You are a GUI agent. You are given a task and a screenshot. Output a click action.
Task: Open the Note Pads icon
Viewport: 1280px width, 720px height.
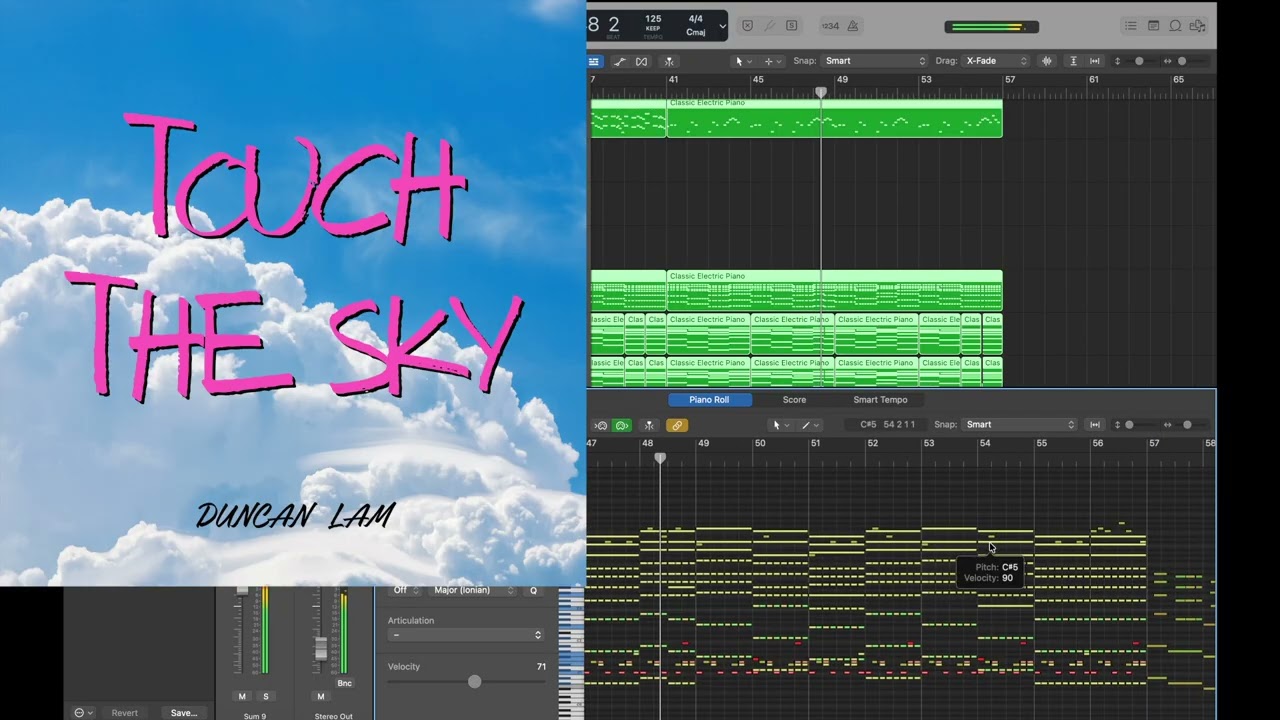[x=1153, y=26]
